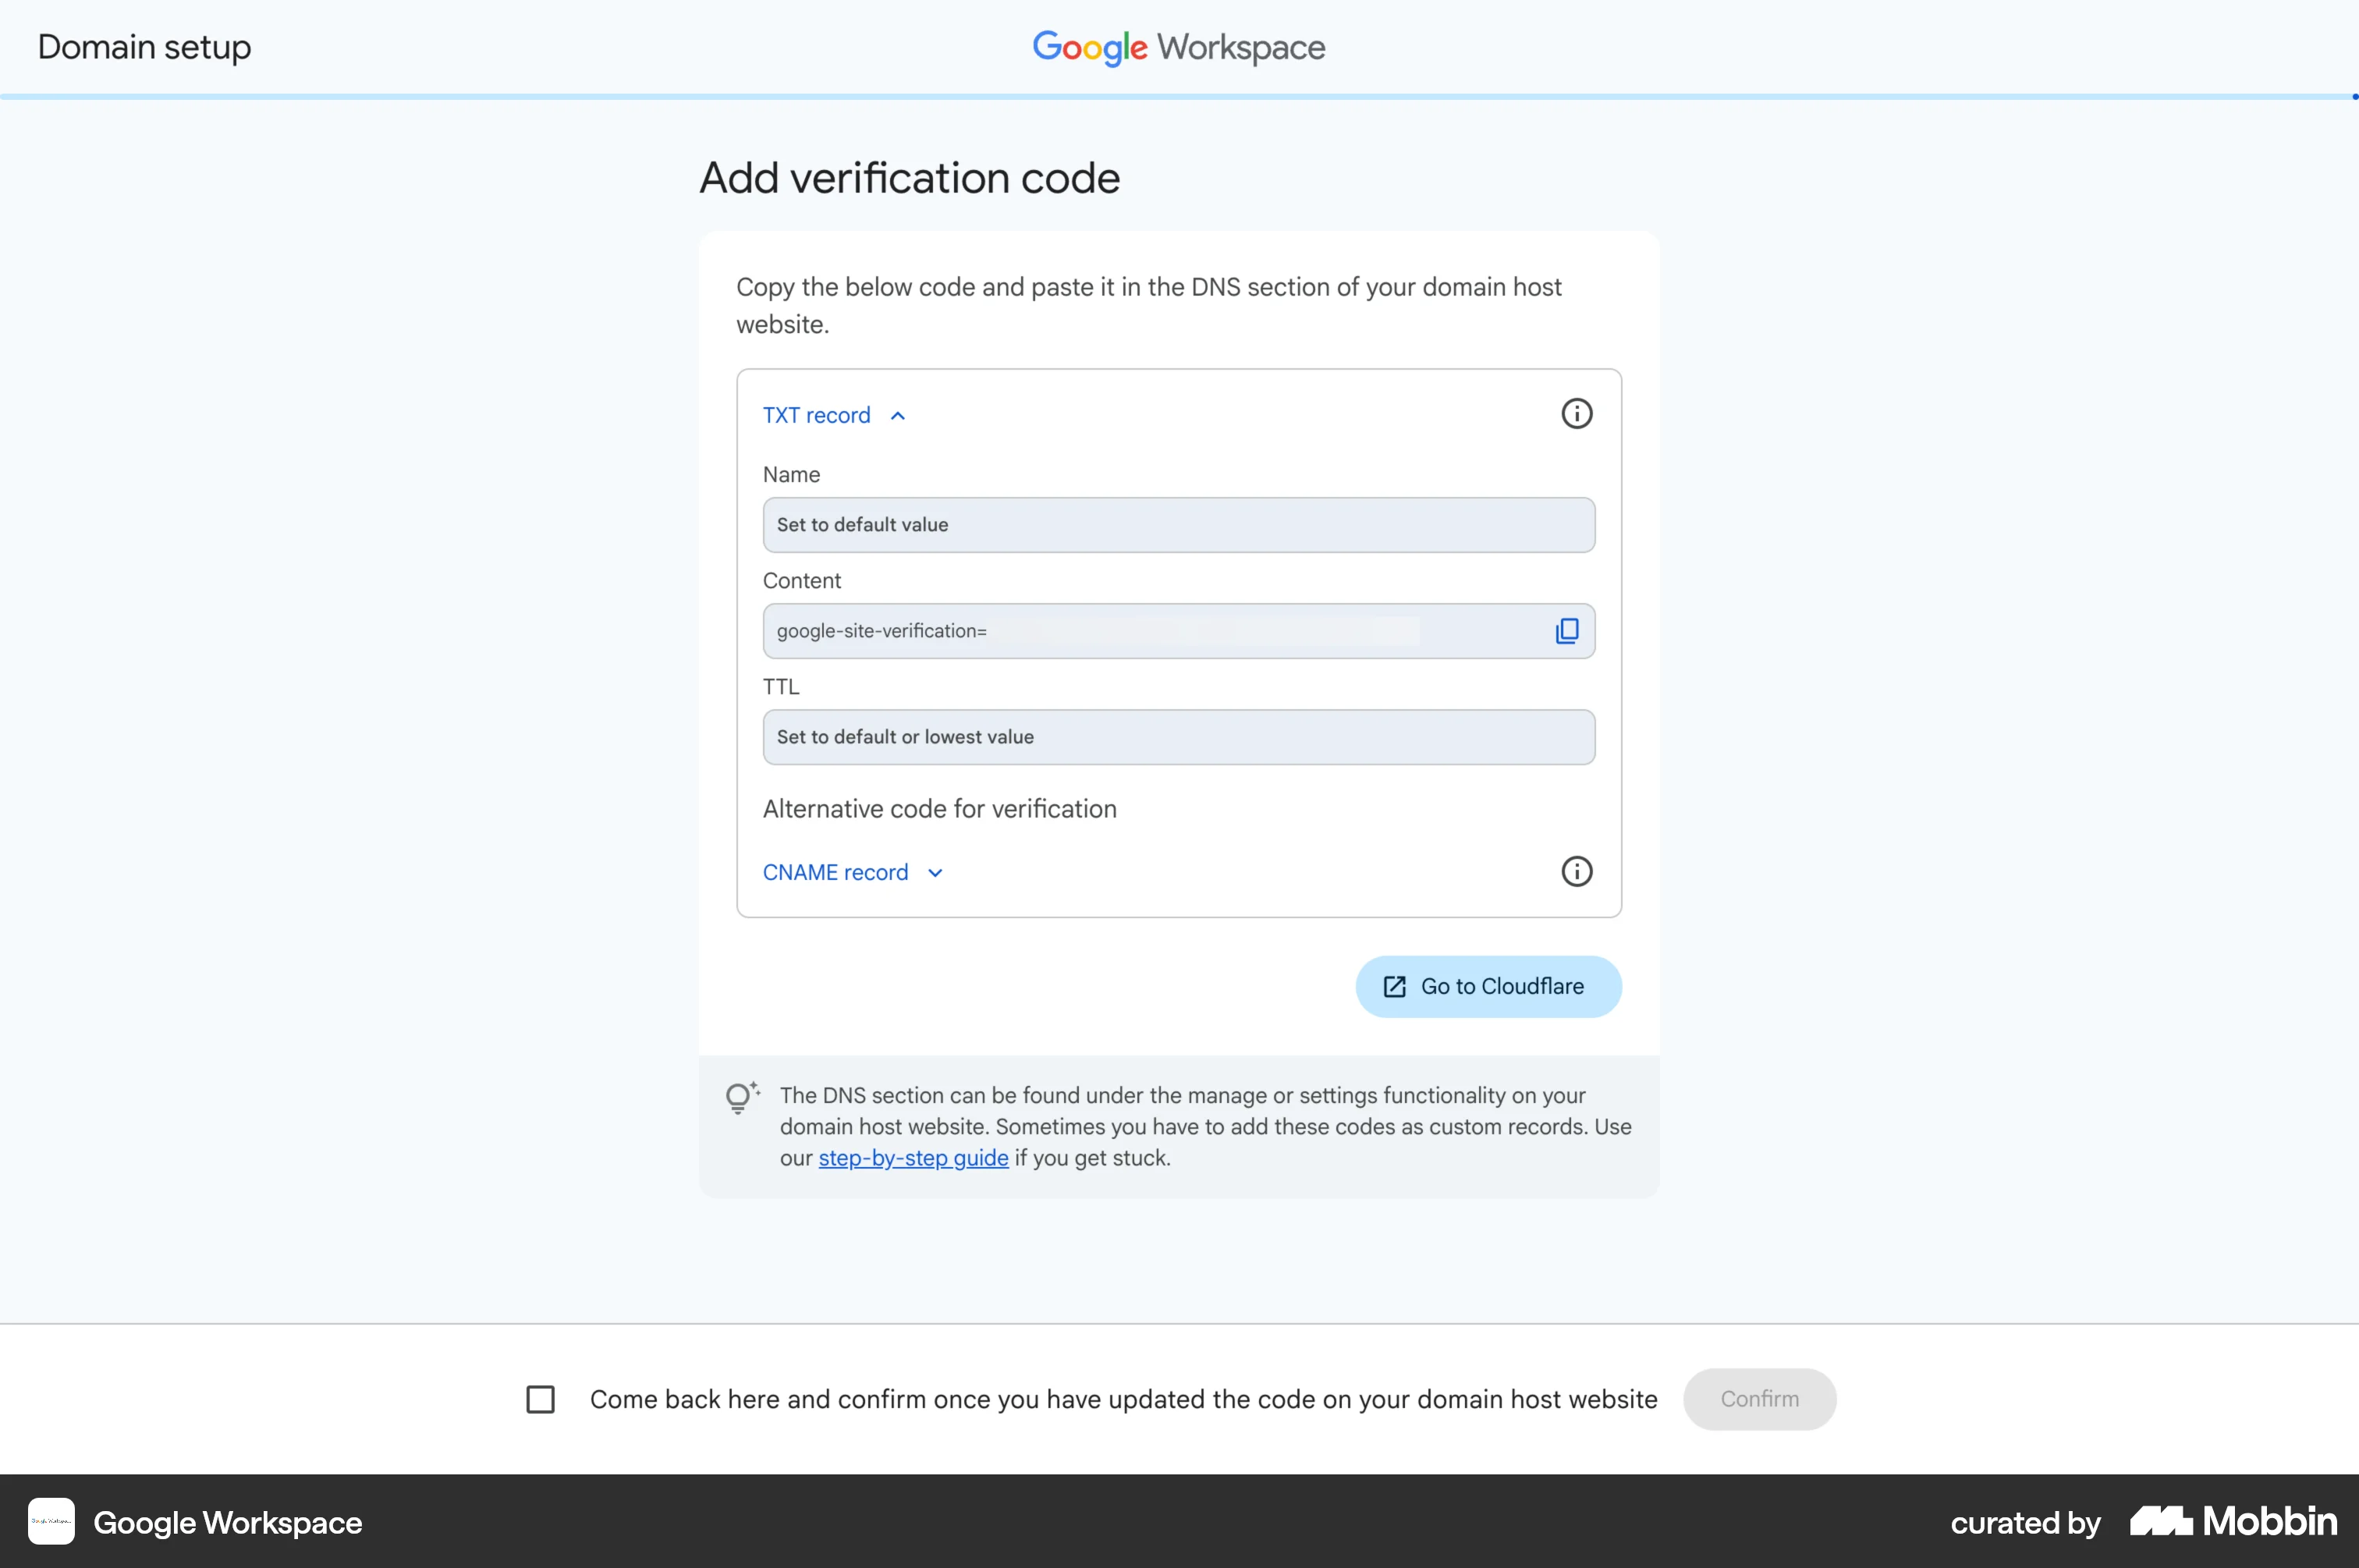Click the CNAME record info icon
This screenshot has height=1568, width=2359.
[x=1576, y=872]
